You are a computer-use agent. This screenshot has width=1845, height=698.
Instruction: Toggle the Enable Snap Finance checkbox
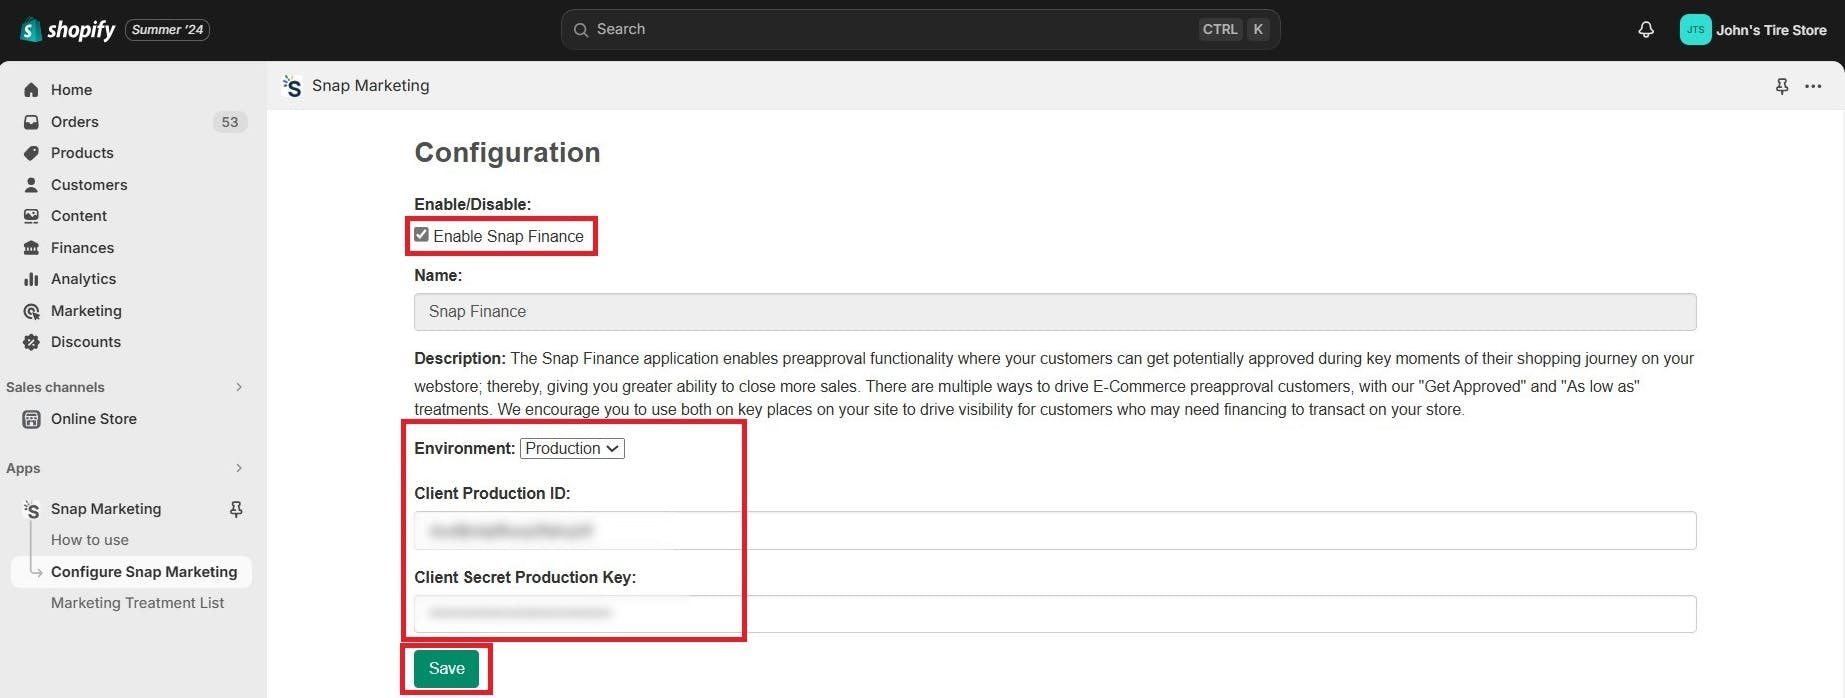point(421,235)
